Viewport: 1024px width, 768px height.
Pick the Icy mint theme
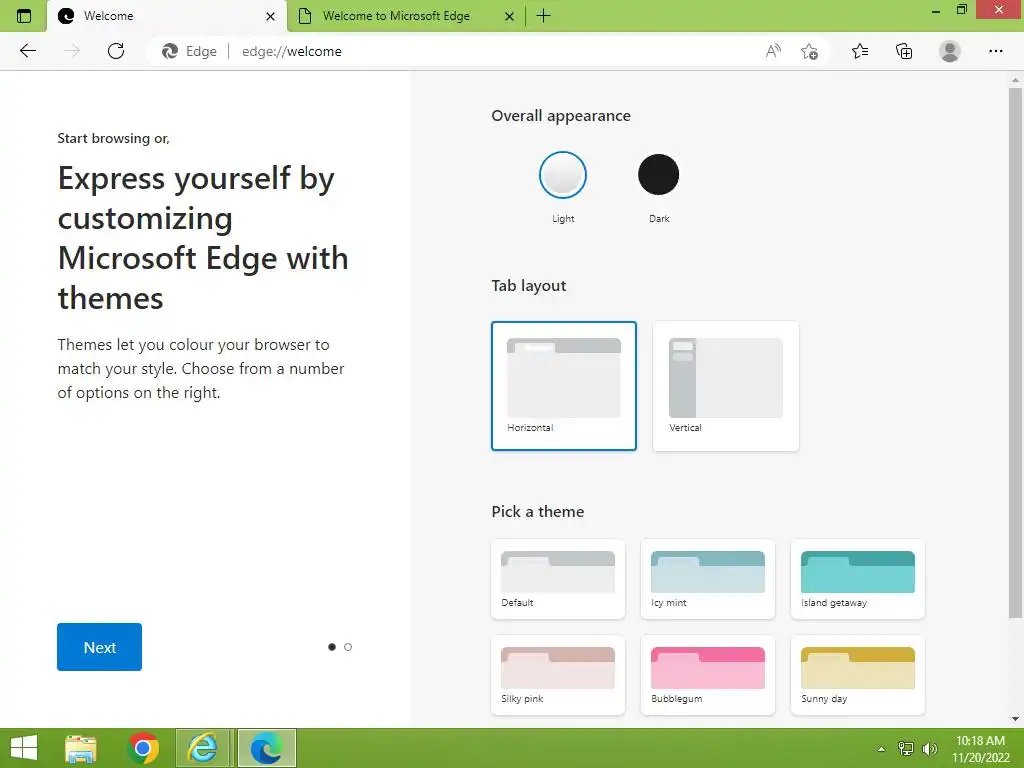tap(708, 579)
